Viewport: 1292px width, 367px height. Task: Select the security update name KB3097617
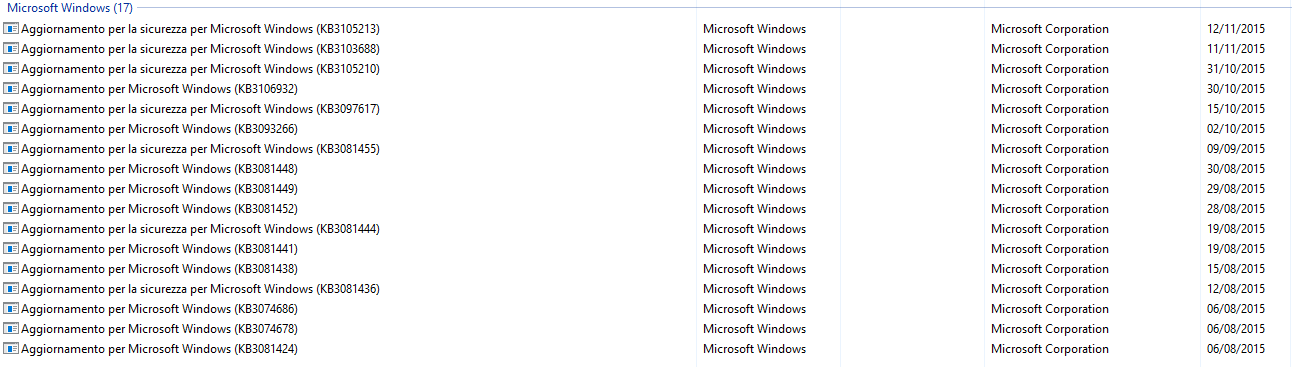tap(200, 109)
